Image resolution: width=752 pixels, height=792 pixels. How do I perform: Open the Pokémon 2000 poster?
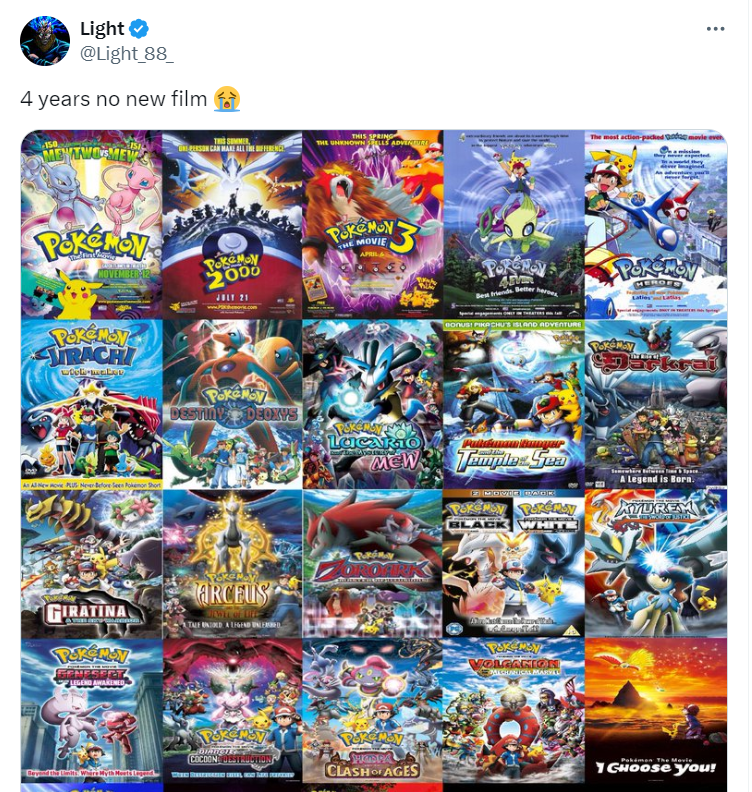[232, 224]
